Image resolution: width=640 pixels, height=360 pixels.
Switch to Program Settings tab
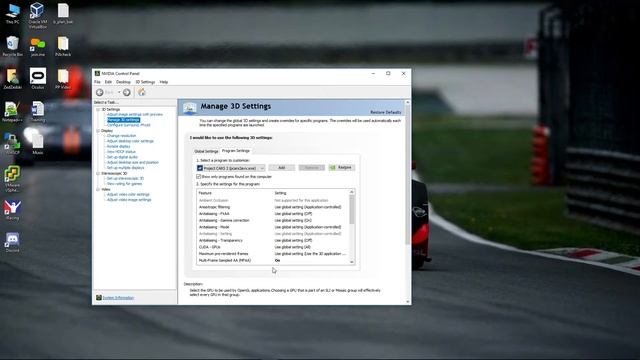point(236,151)
